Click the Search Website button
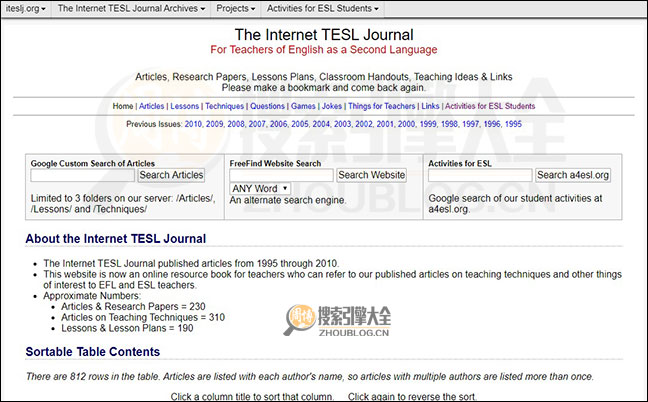This screenshot has height=402, width=648. (372, 175)
